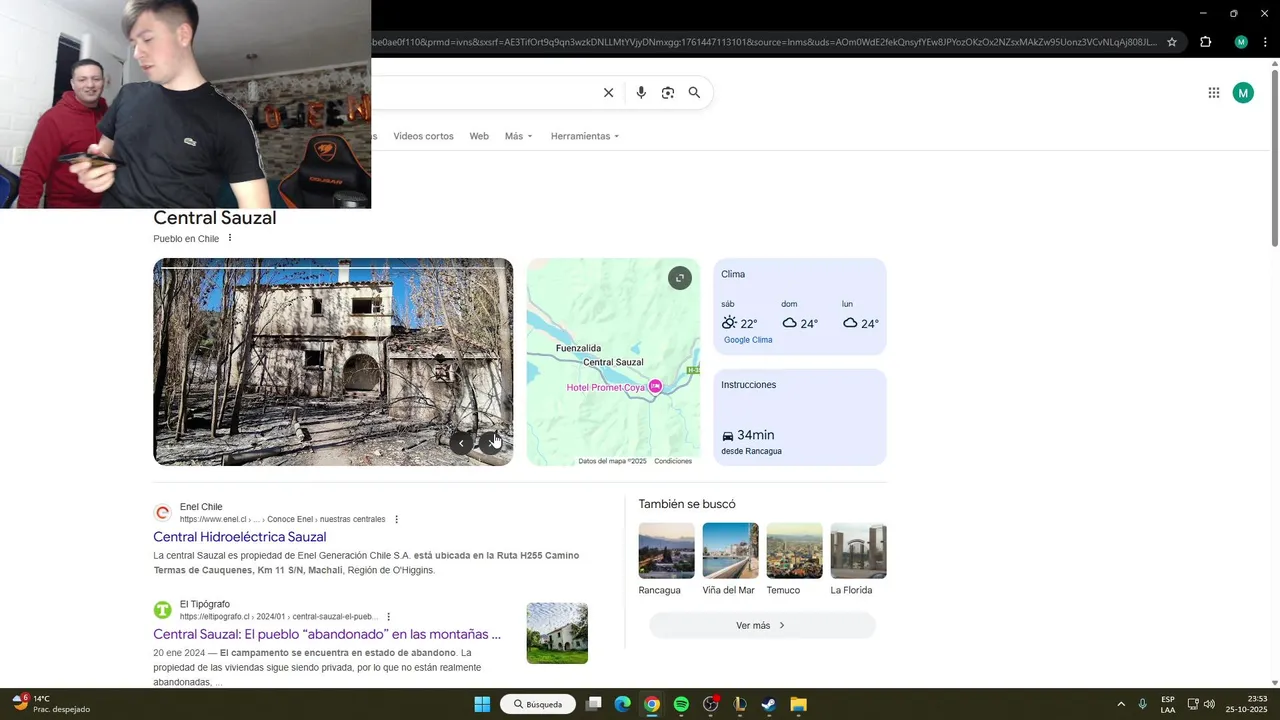Expand Ver más under También se buscó
Screen dimensions: 1280x720
pyautogui.click(x=762, y=625)
